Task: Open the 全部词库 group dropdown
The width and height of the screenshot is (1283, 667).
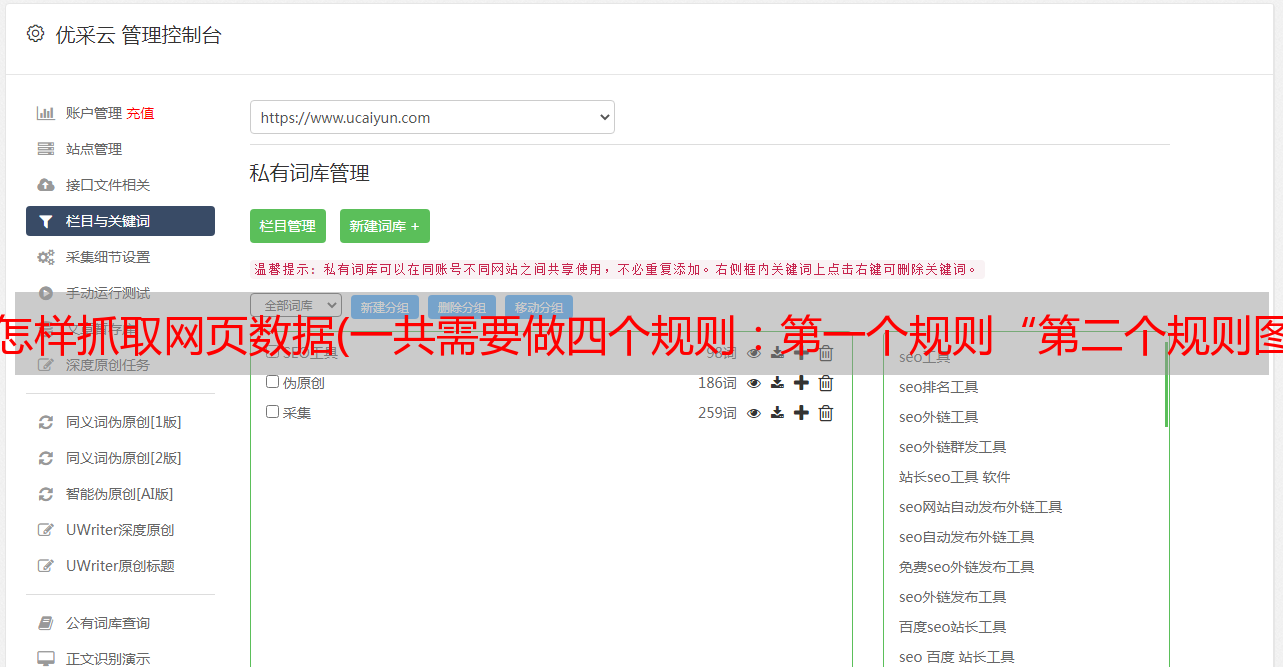Action: [x=296, y=305]
